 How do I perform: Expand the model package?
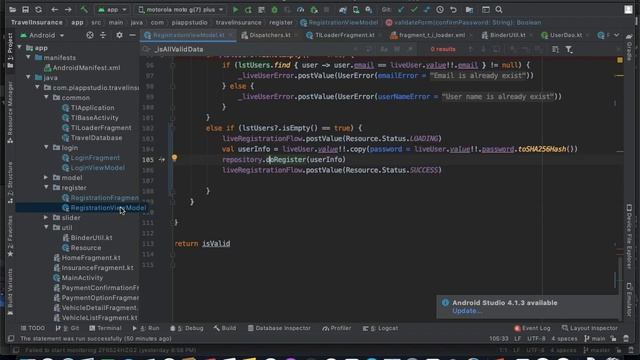(46, 178)
